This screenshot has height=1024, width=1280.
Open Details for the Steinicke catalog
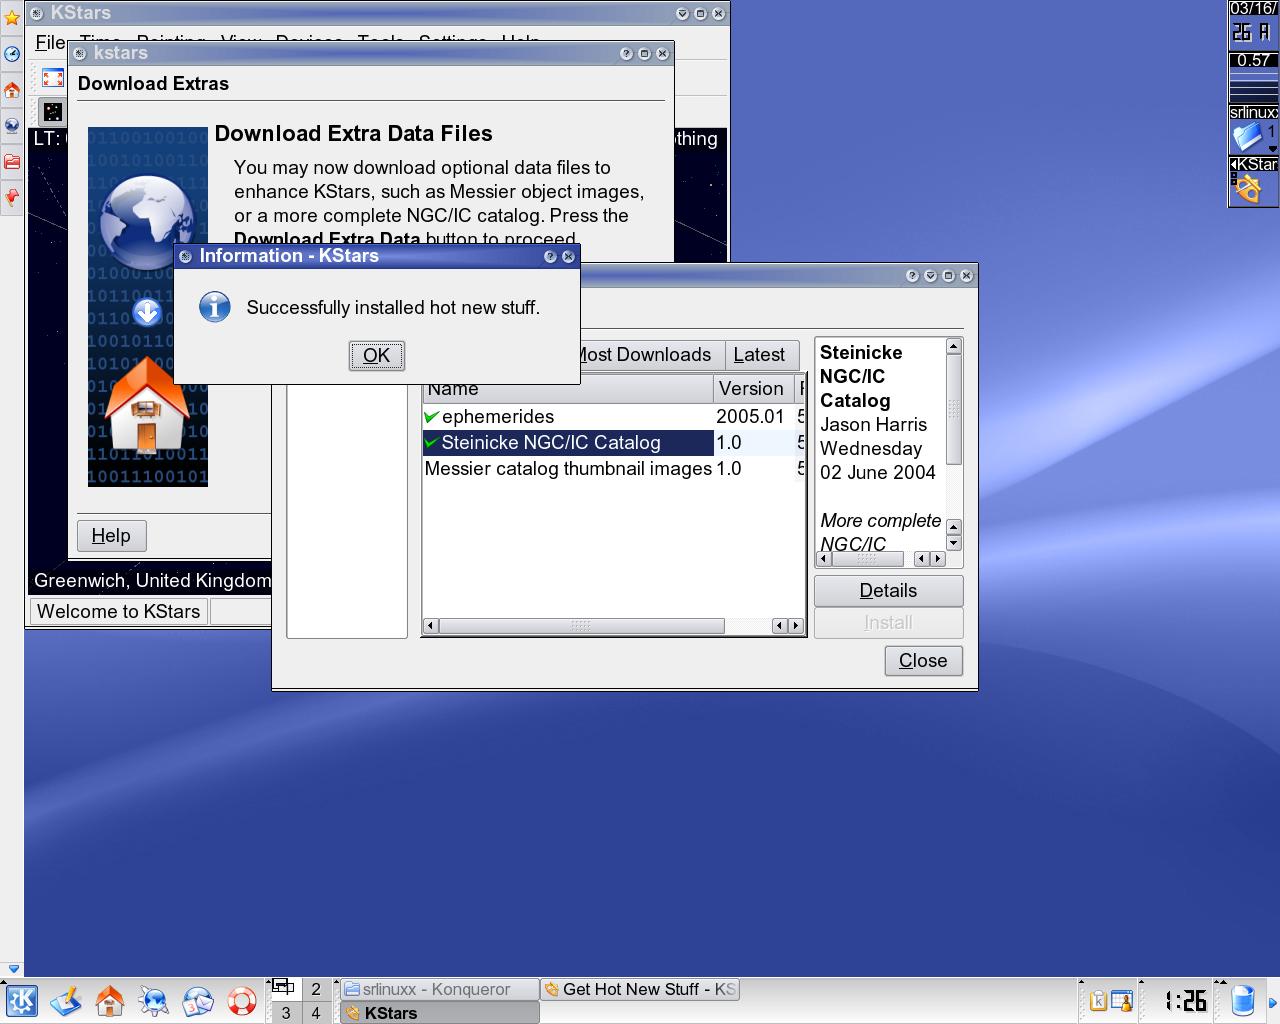point(888,590)
